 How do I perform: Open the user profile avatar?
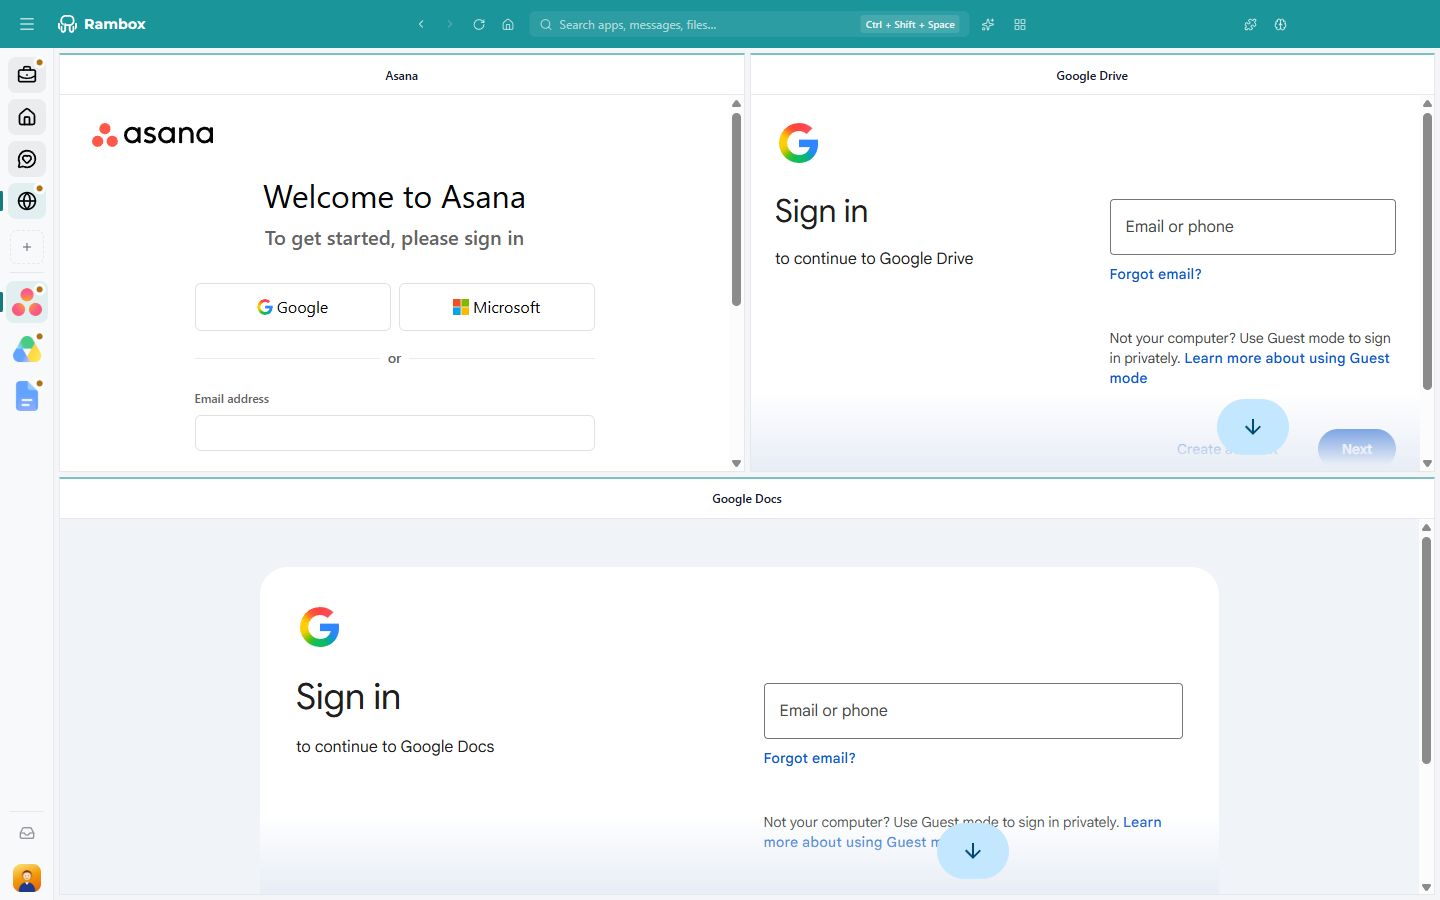27,878
